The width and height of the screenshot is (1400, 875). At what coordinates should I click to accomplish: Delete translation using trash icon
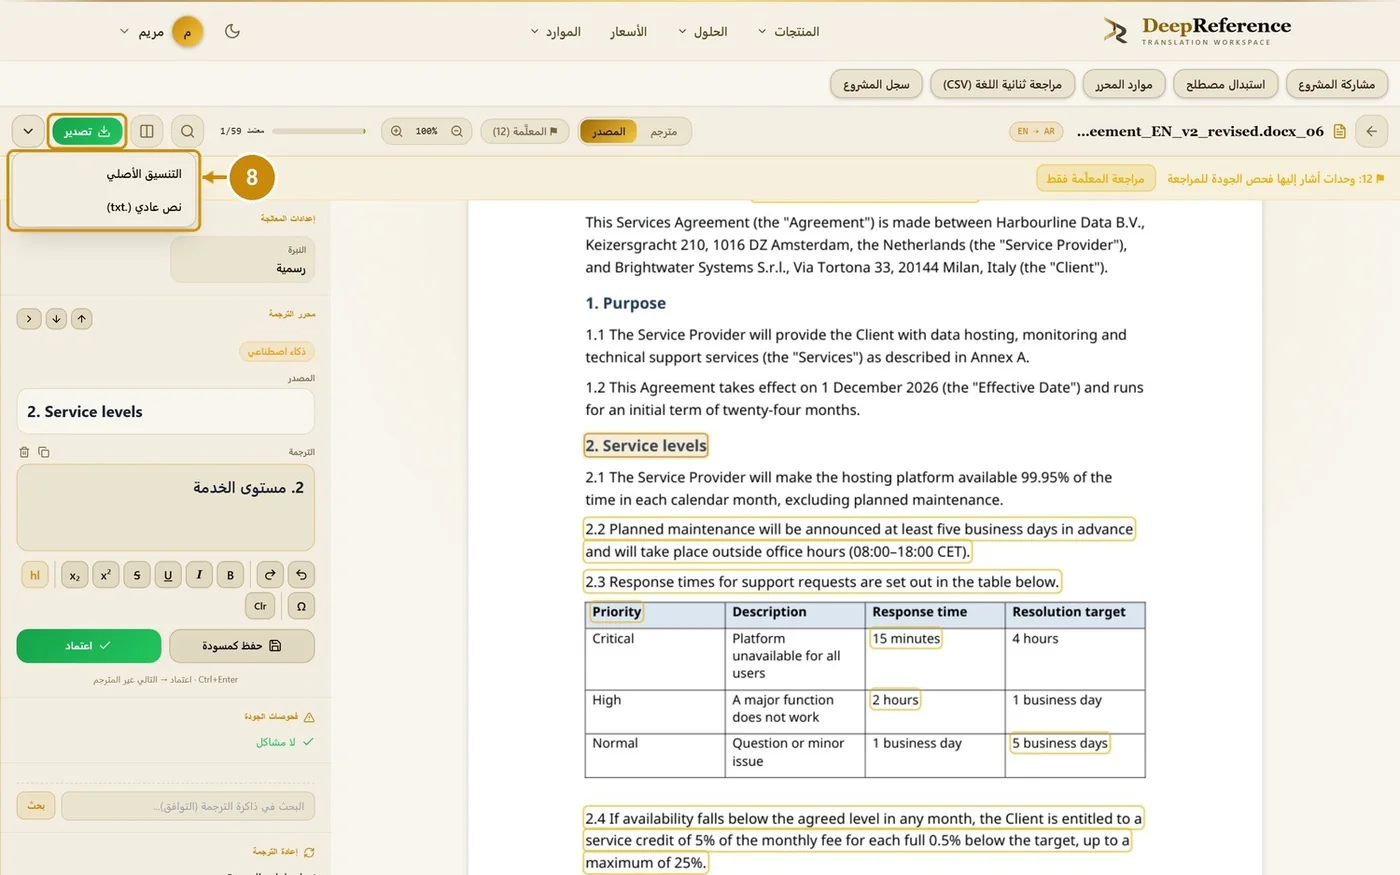(24, 452)
